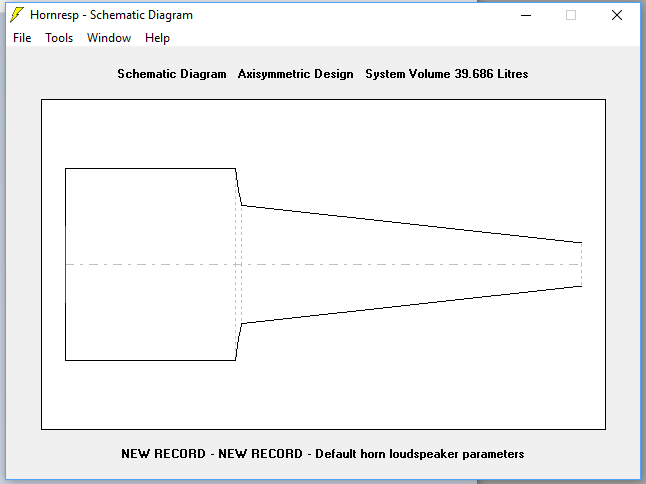
Task: Open the Help menu
Action: pyautogui.click(x=157, y=38)
